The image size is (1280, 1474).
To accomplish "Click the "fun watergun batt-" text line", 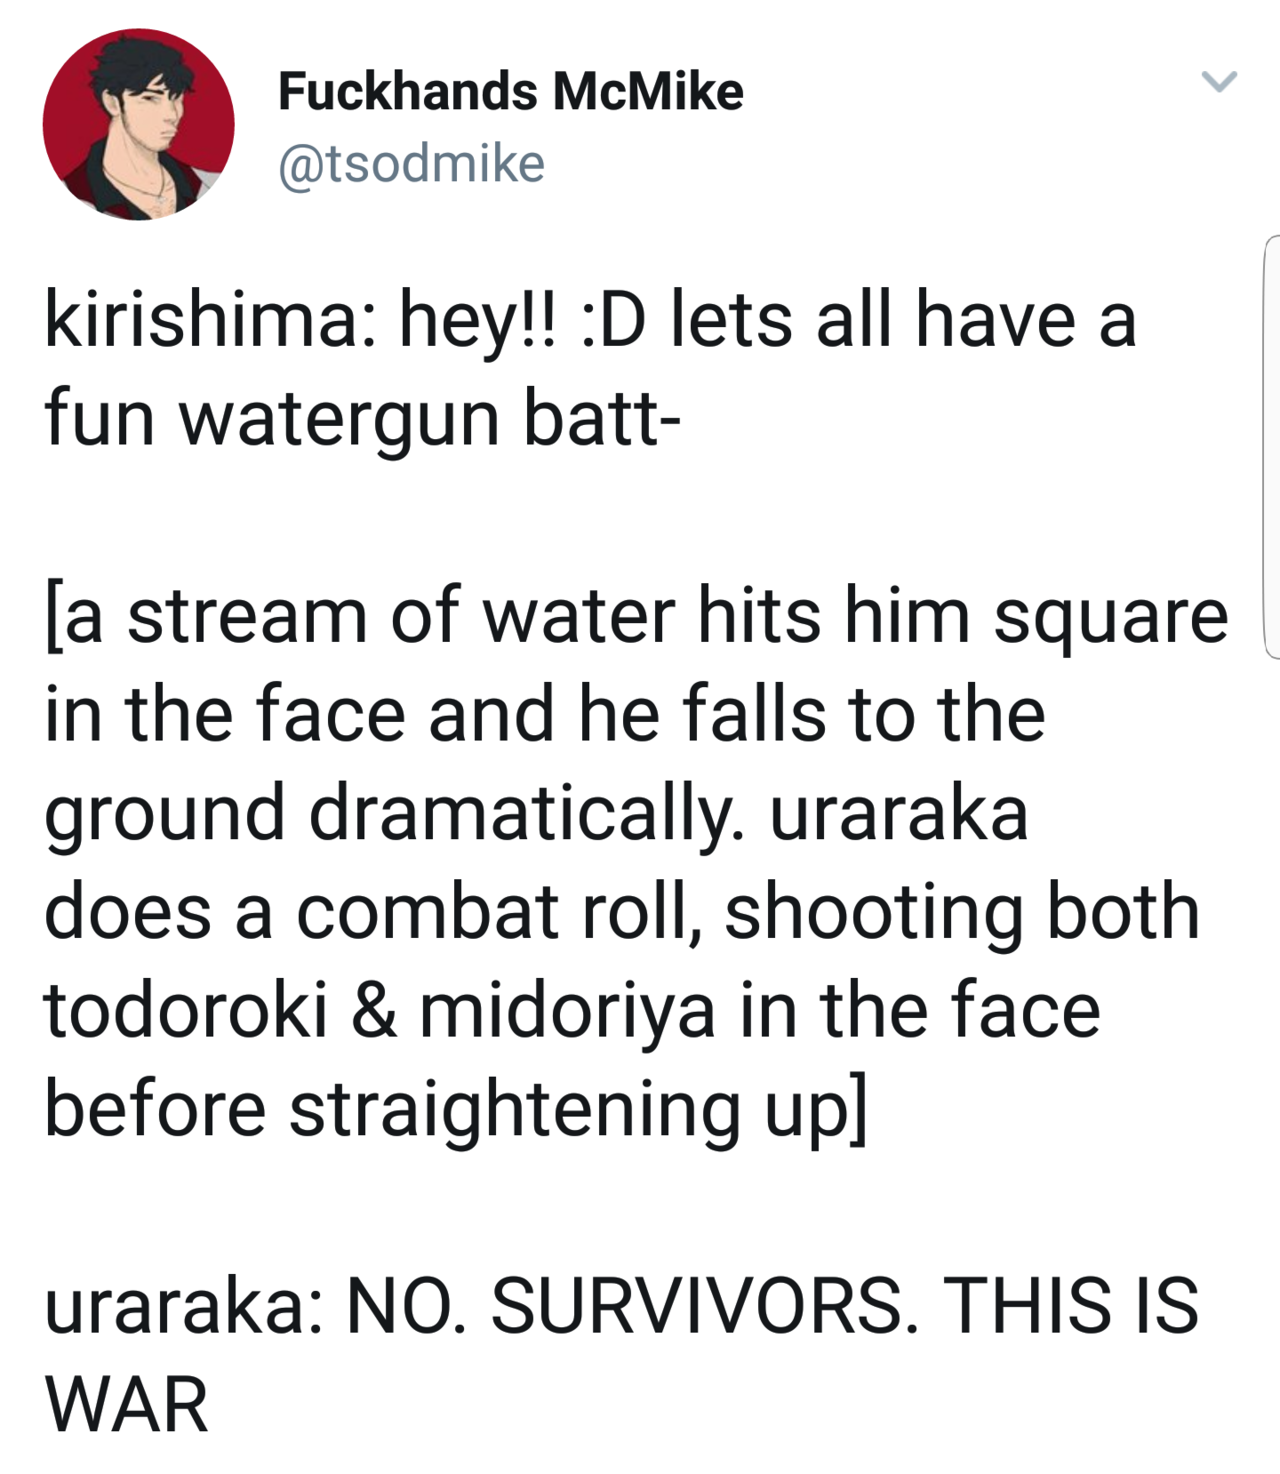I will [x=362, y=418].
